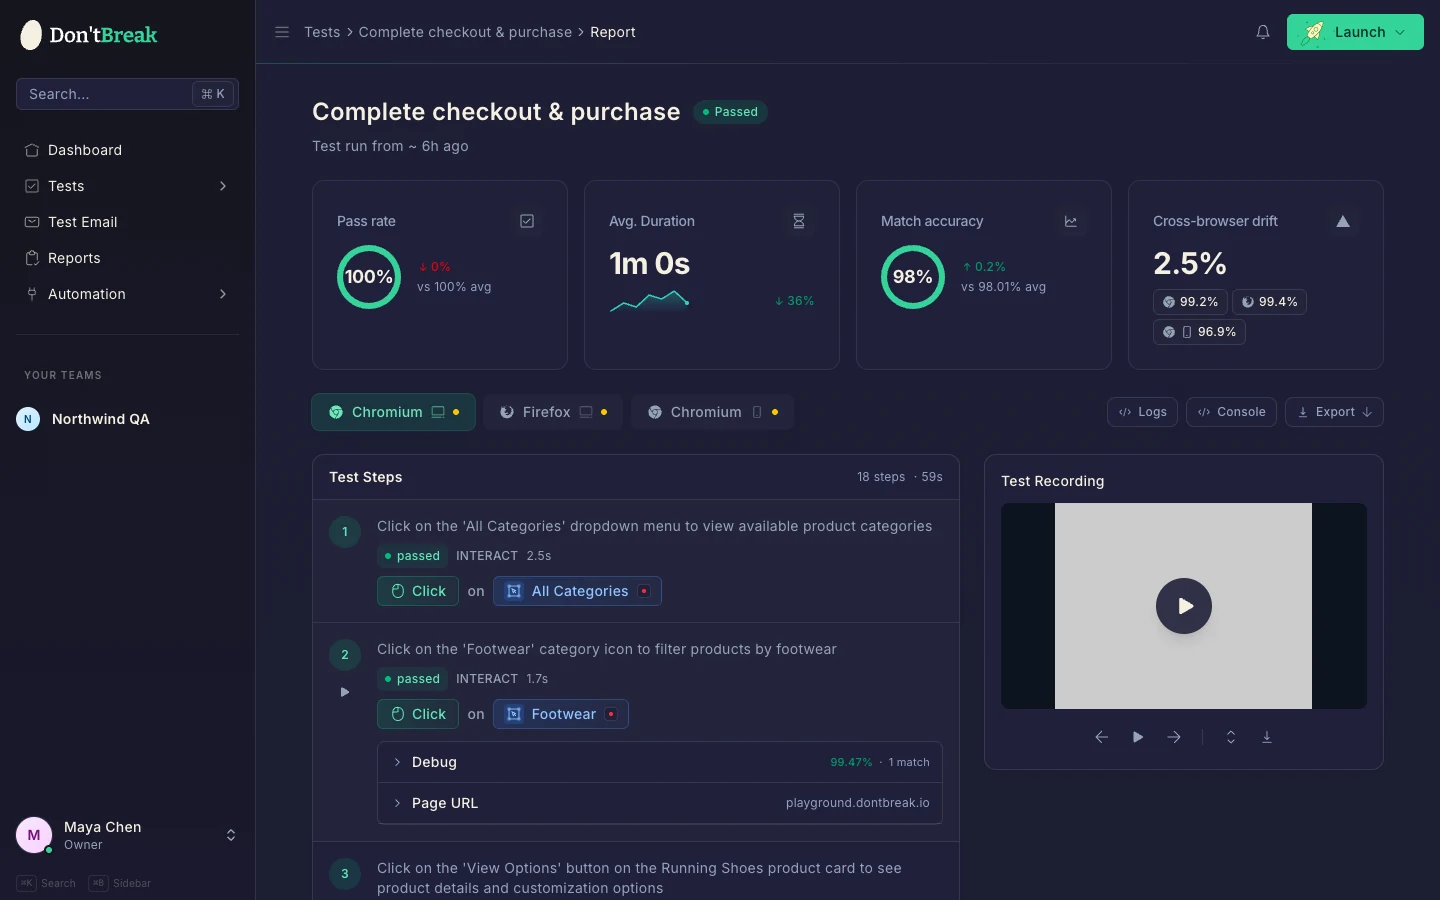Image resolution: width=1440 pixels, height=900 pixels.
Task: Select the Chromium mobile tab
Action: click(x=713, y=412)
